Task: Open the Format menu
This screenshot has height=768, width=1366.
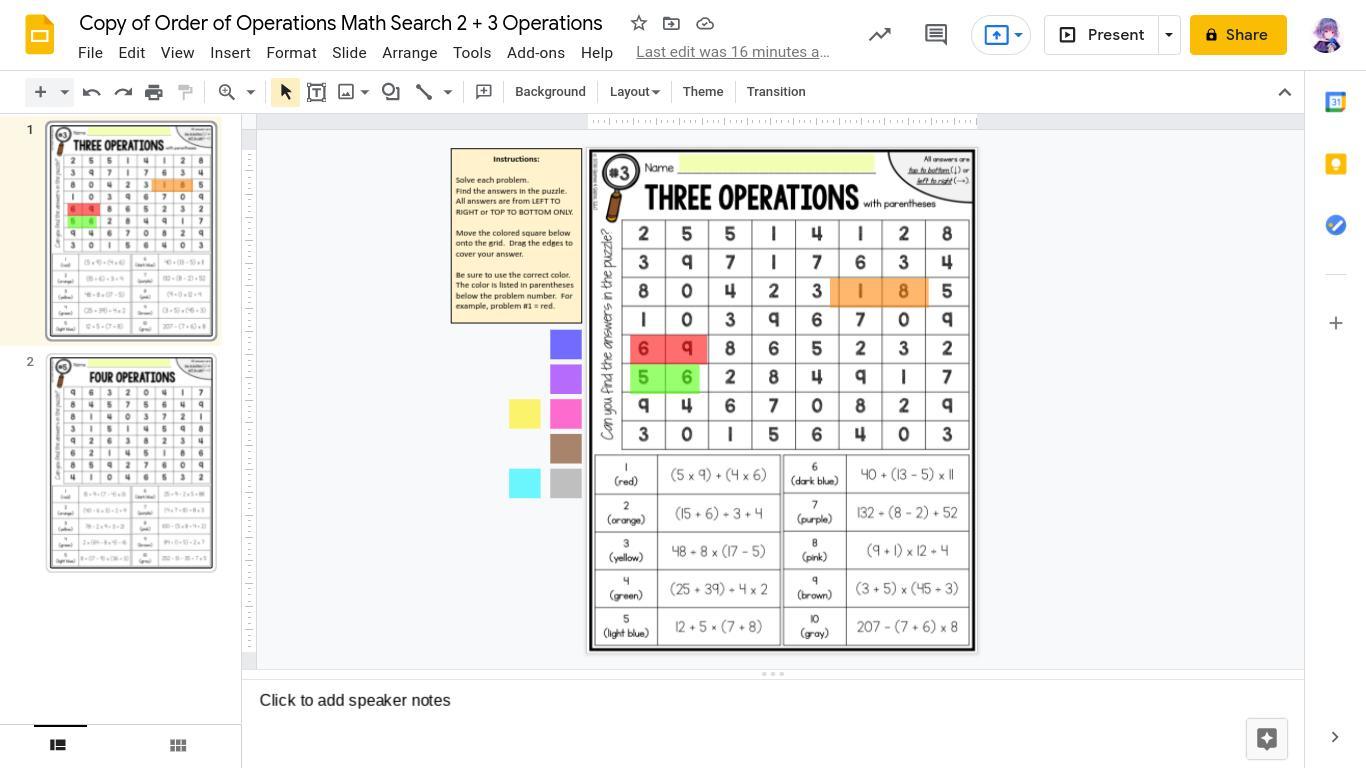Action: [x=291, y=53]
